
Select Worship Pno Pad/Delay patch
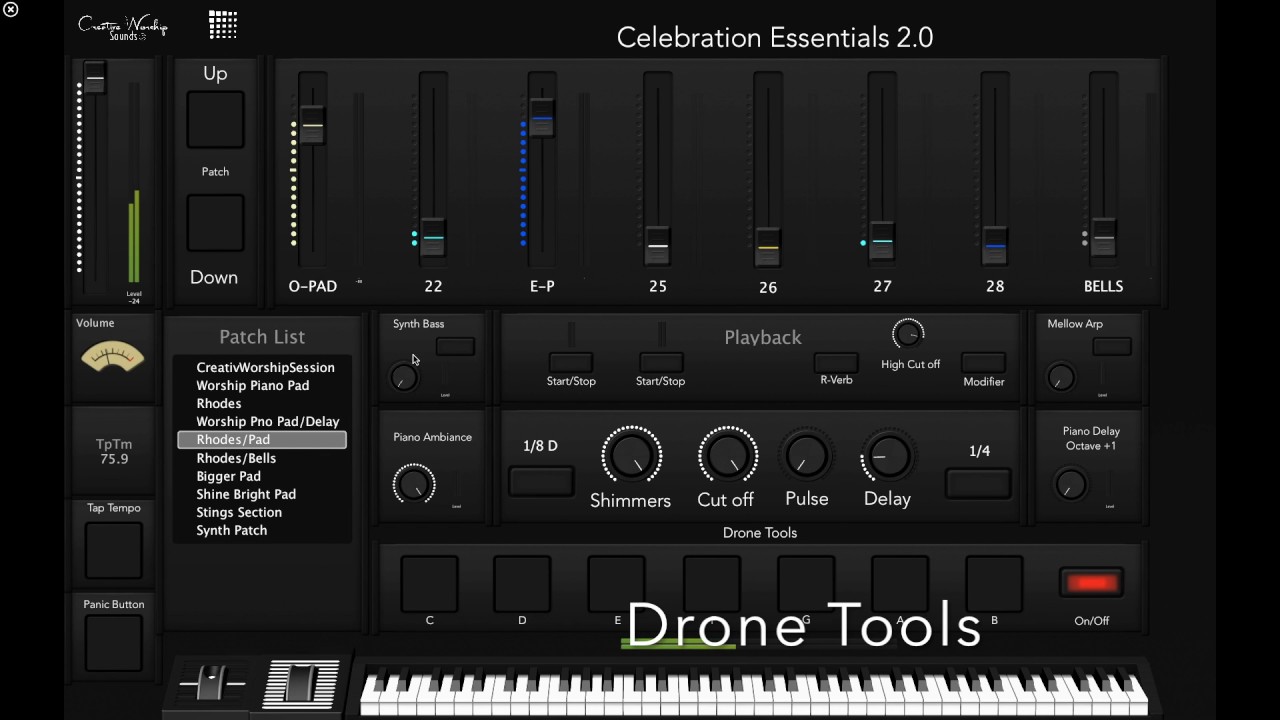coord(267,421)
